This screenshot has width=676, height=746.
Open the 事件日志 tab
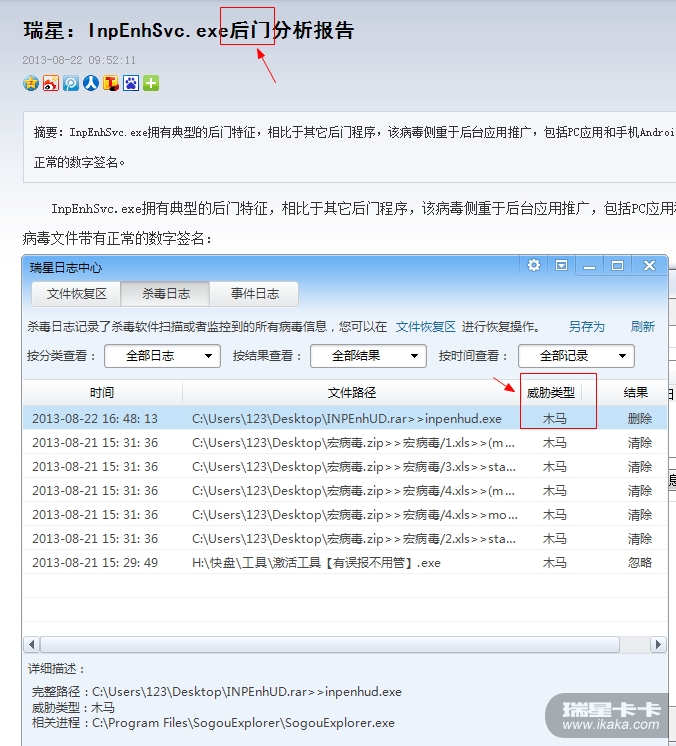[x=255, y=294]
